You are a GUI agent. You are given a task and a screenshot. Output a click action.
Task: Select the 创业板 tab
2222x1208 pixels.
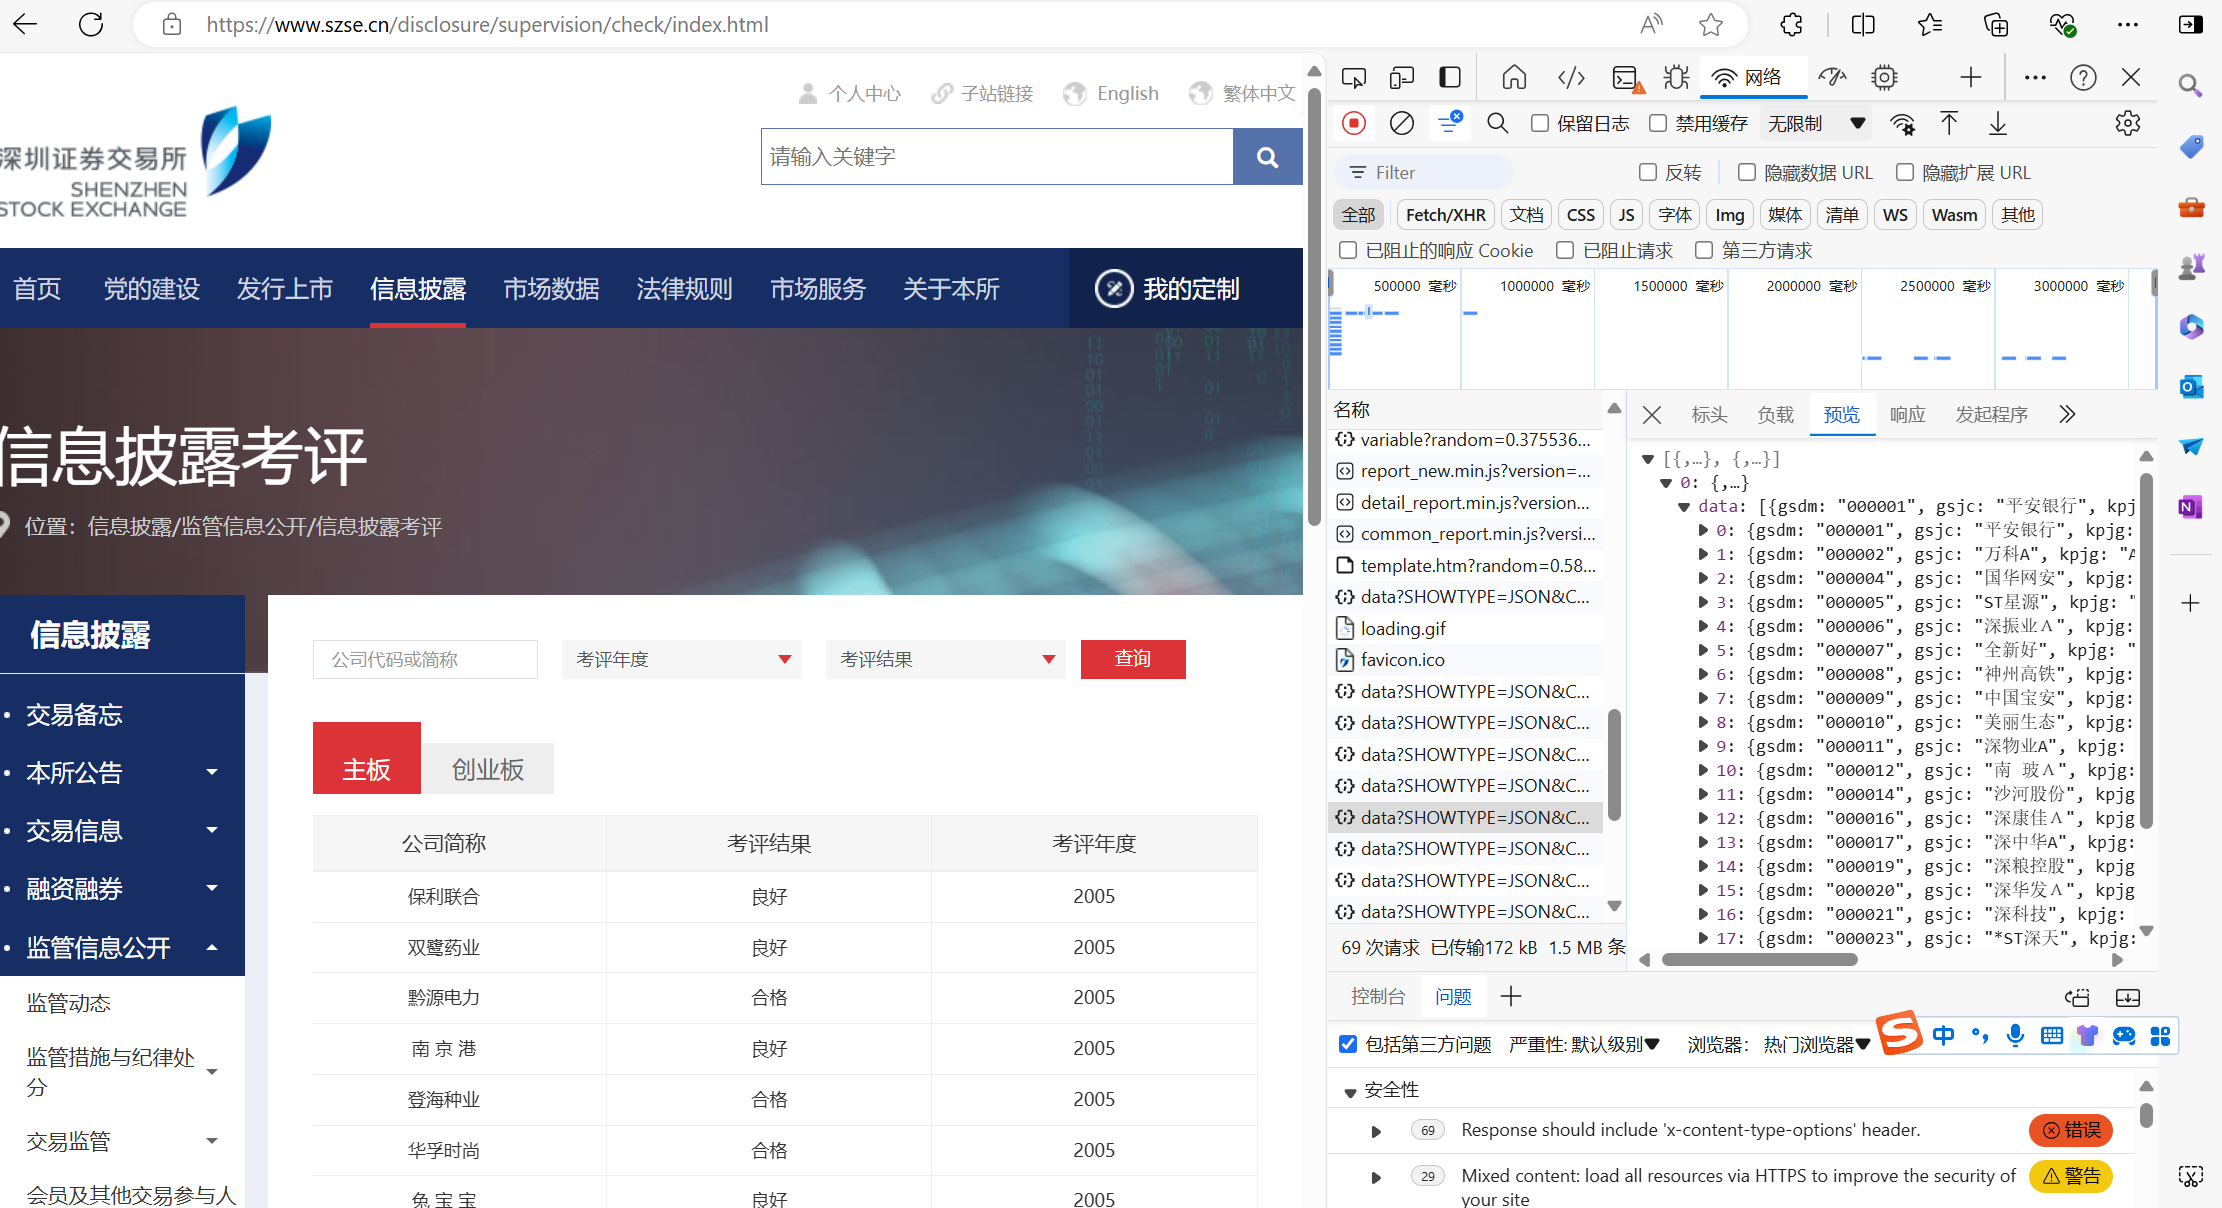[487, 769]
